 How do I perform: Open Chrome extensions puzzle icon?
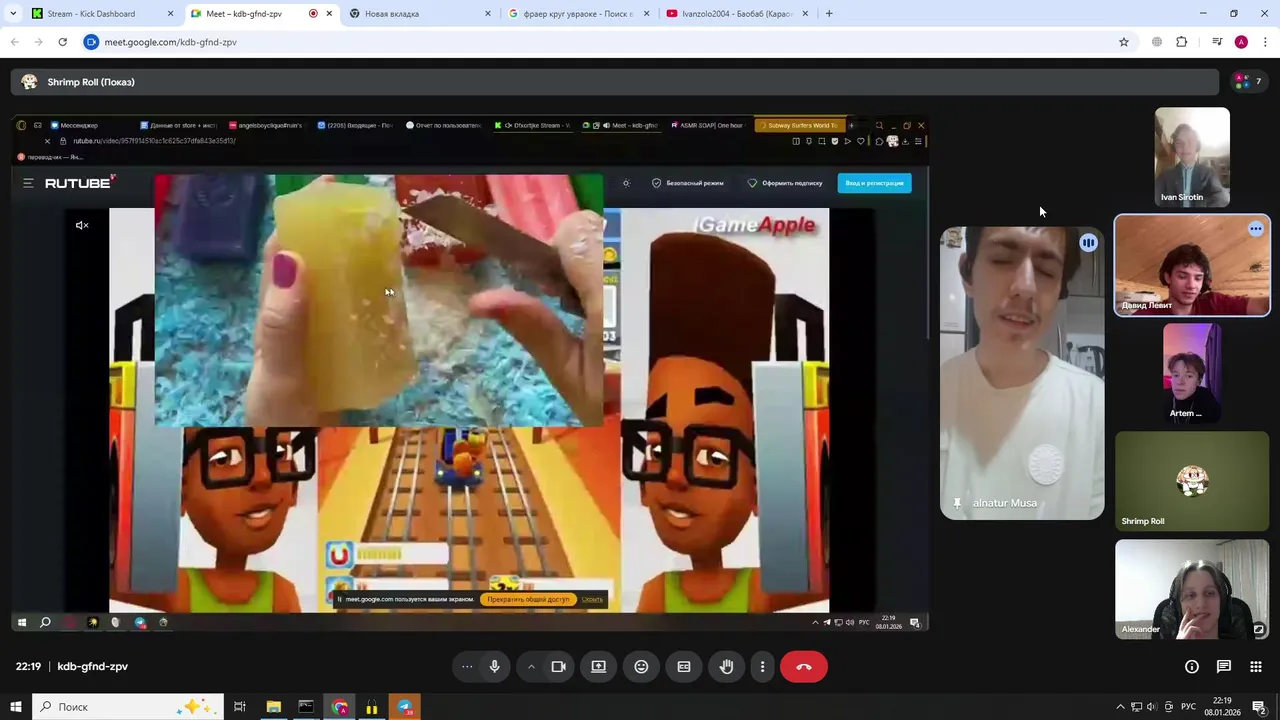coord(1182,42)
